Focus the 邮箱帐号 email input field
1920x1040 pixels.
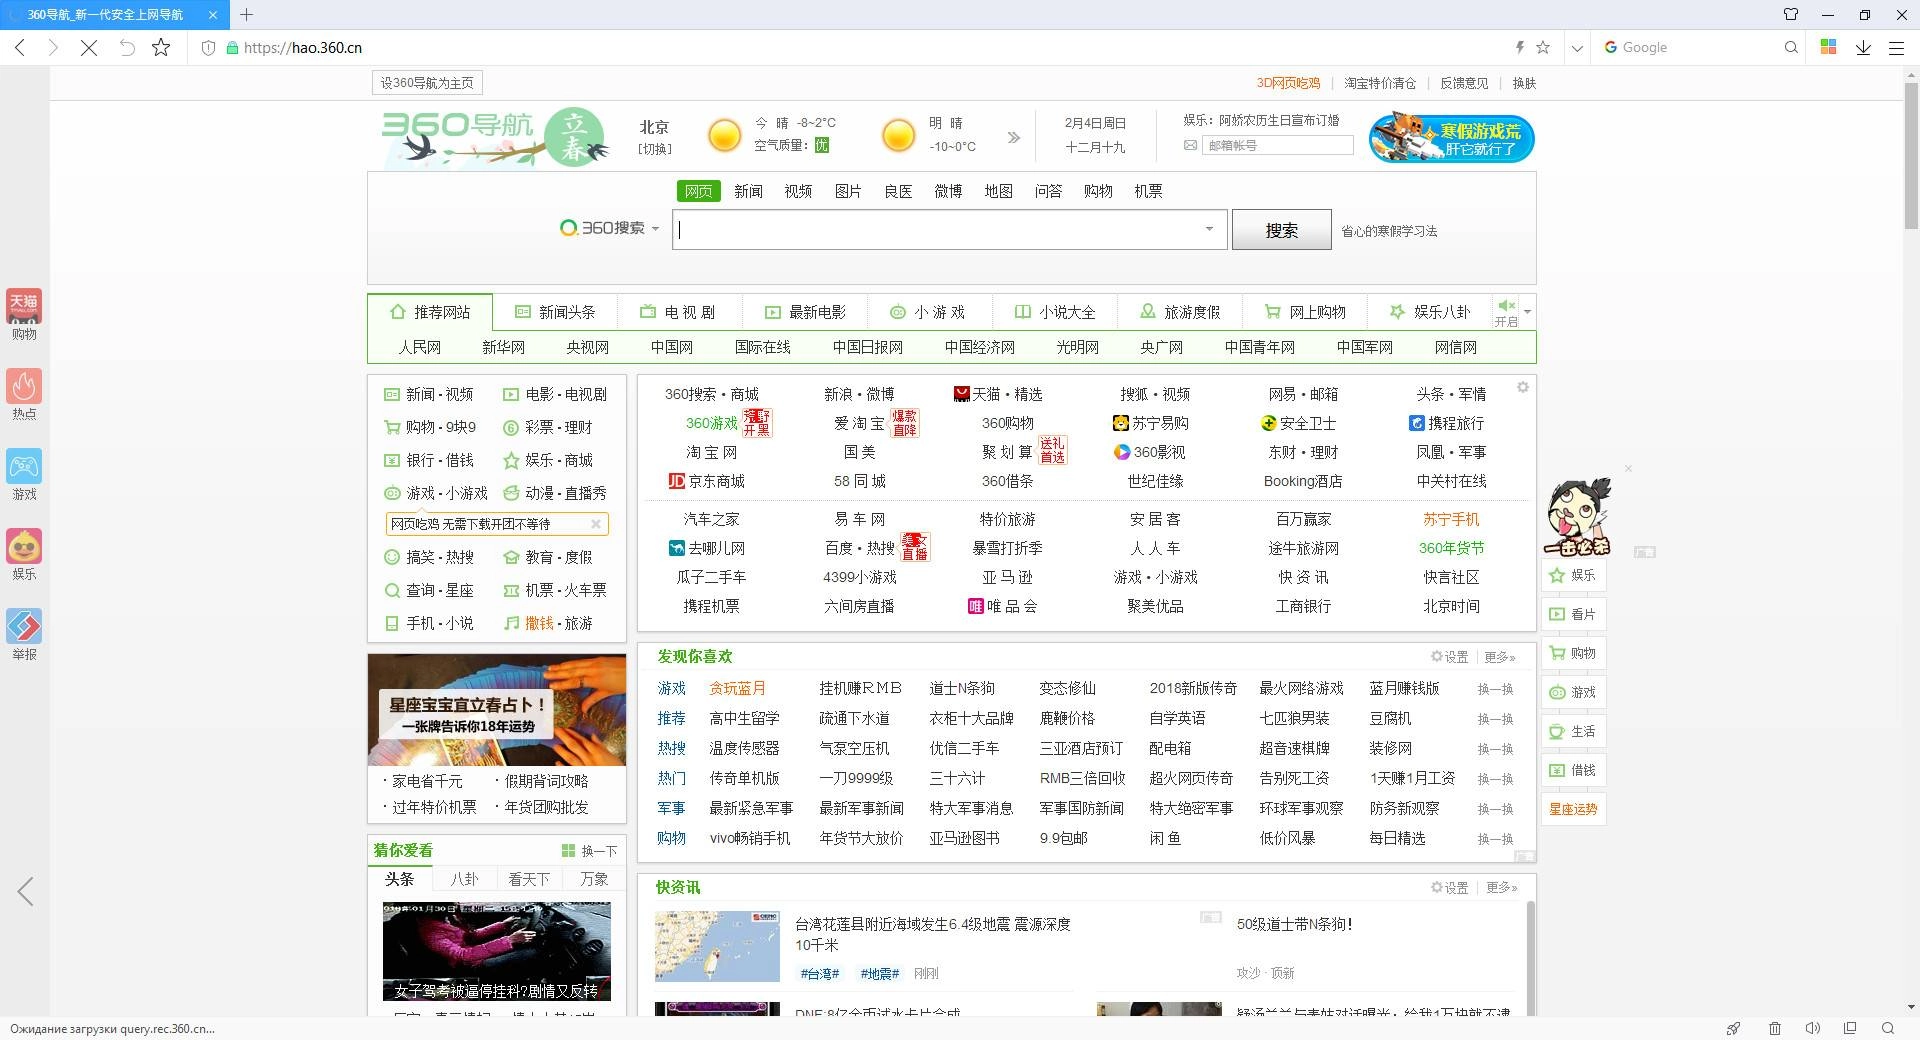coord(1277,145)
